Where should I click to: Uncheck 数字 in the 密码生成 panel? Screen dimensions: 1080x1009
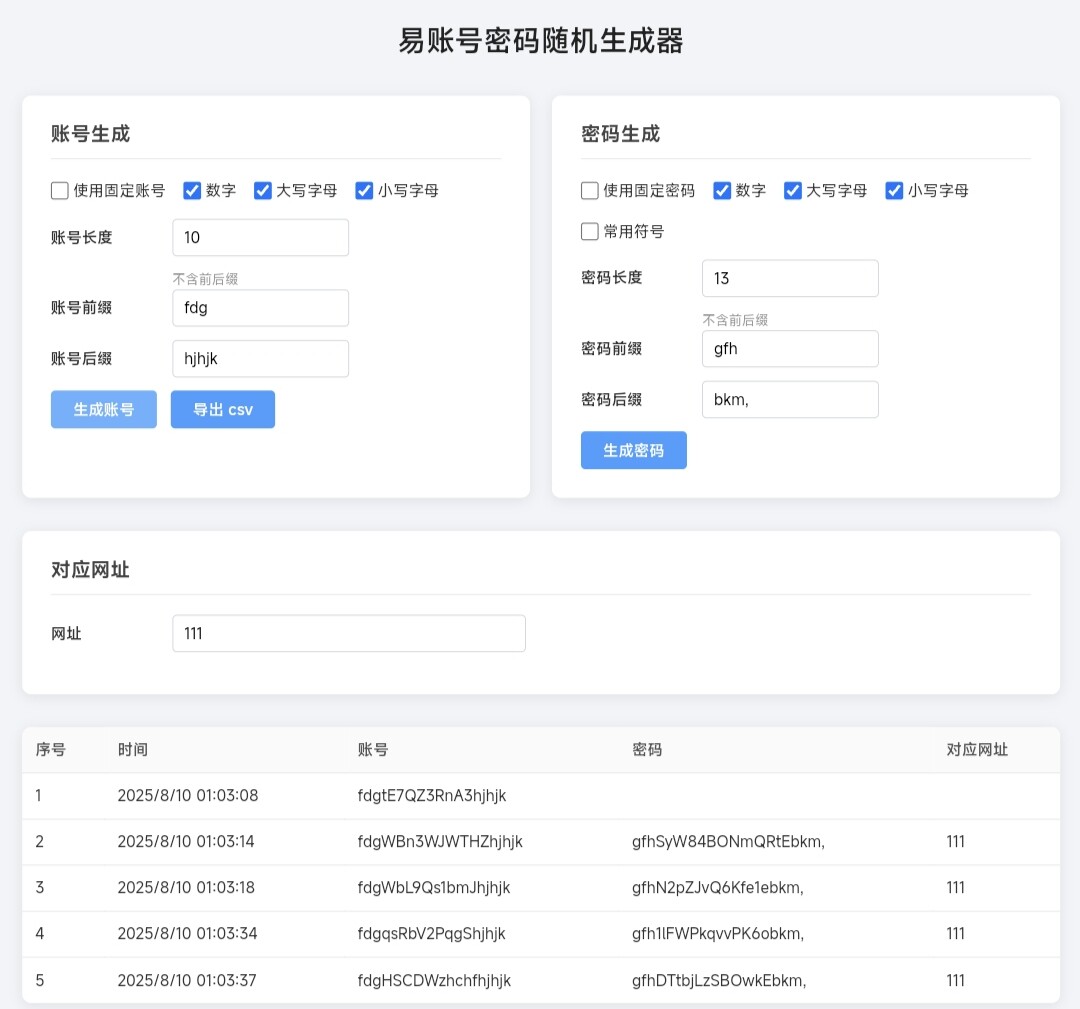722,190
